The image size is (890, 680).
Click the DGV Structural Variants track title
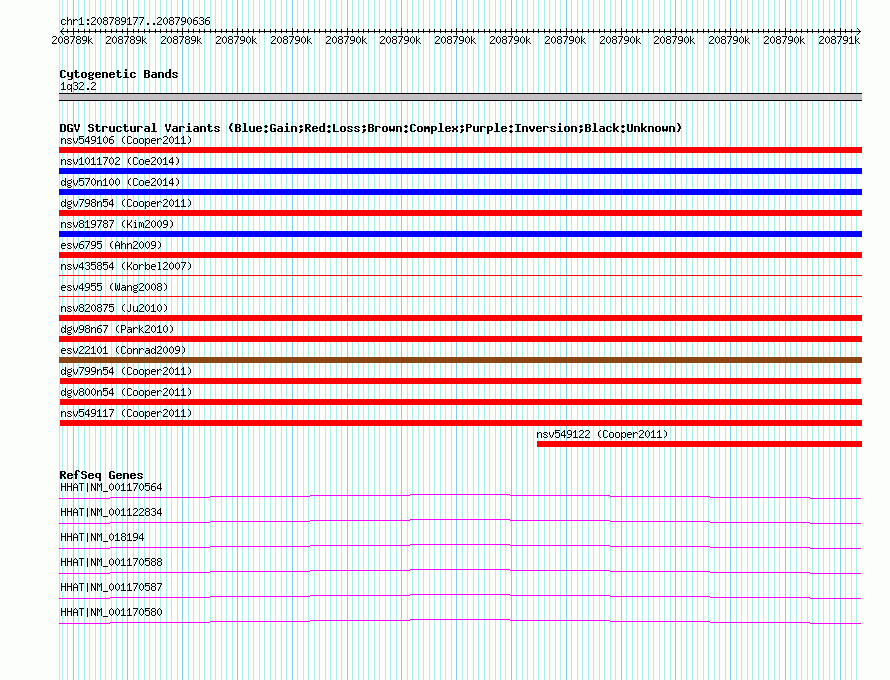tap(371, 128)
